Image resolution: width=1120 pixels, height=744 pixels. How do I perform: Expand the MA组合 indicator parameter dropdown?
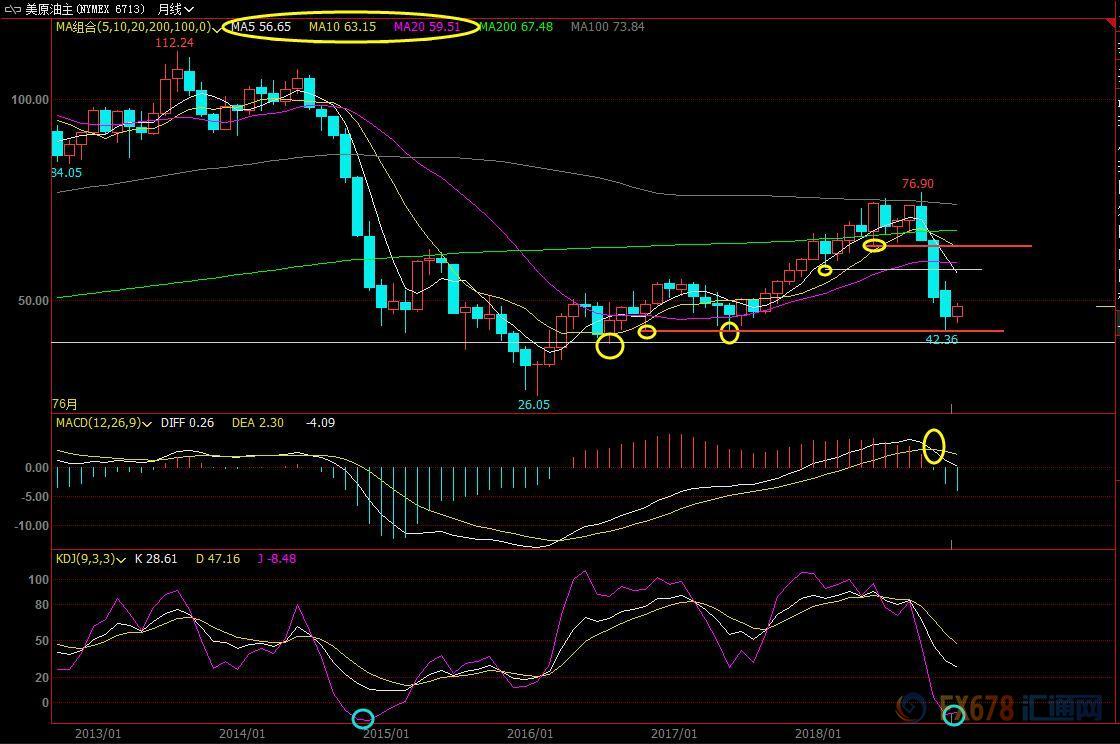coord(218,27)
